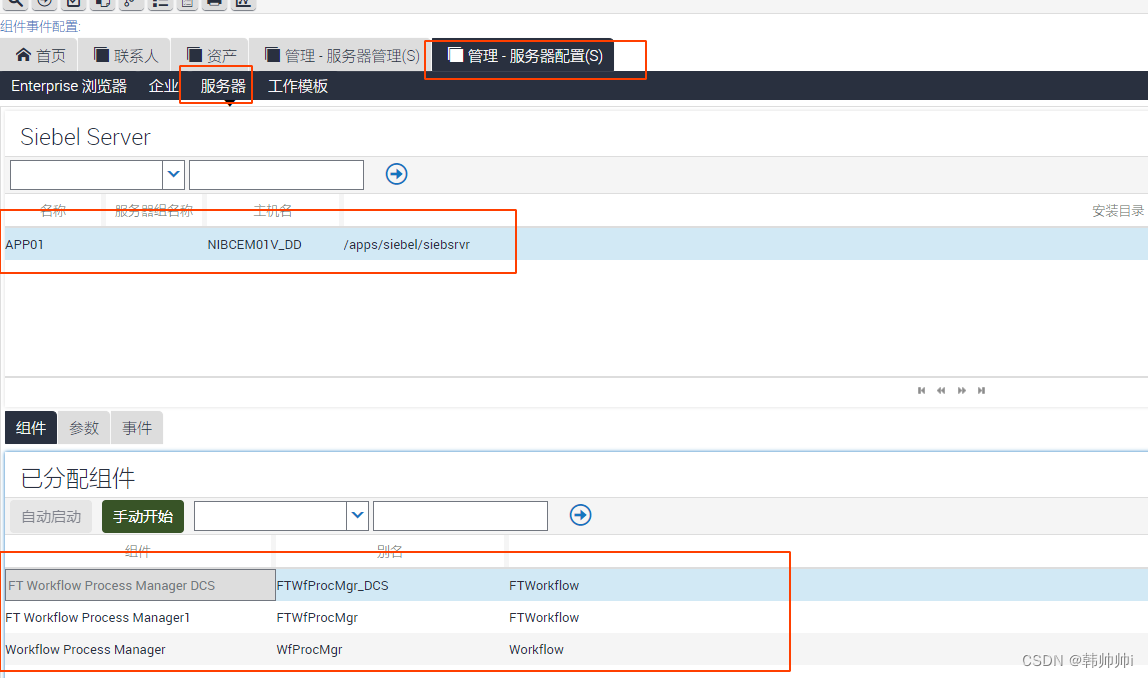Sort by the 别名 column header
This screenshot has width=1148, height=678.
pyautogui.click(x=390, y=551)
